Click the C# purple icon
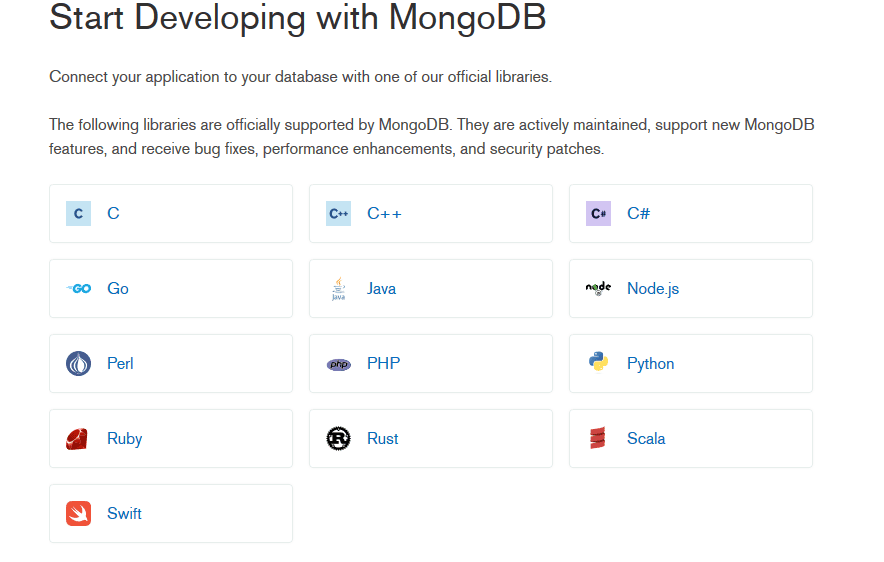884x562 pixels. coord(598,213)
